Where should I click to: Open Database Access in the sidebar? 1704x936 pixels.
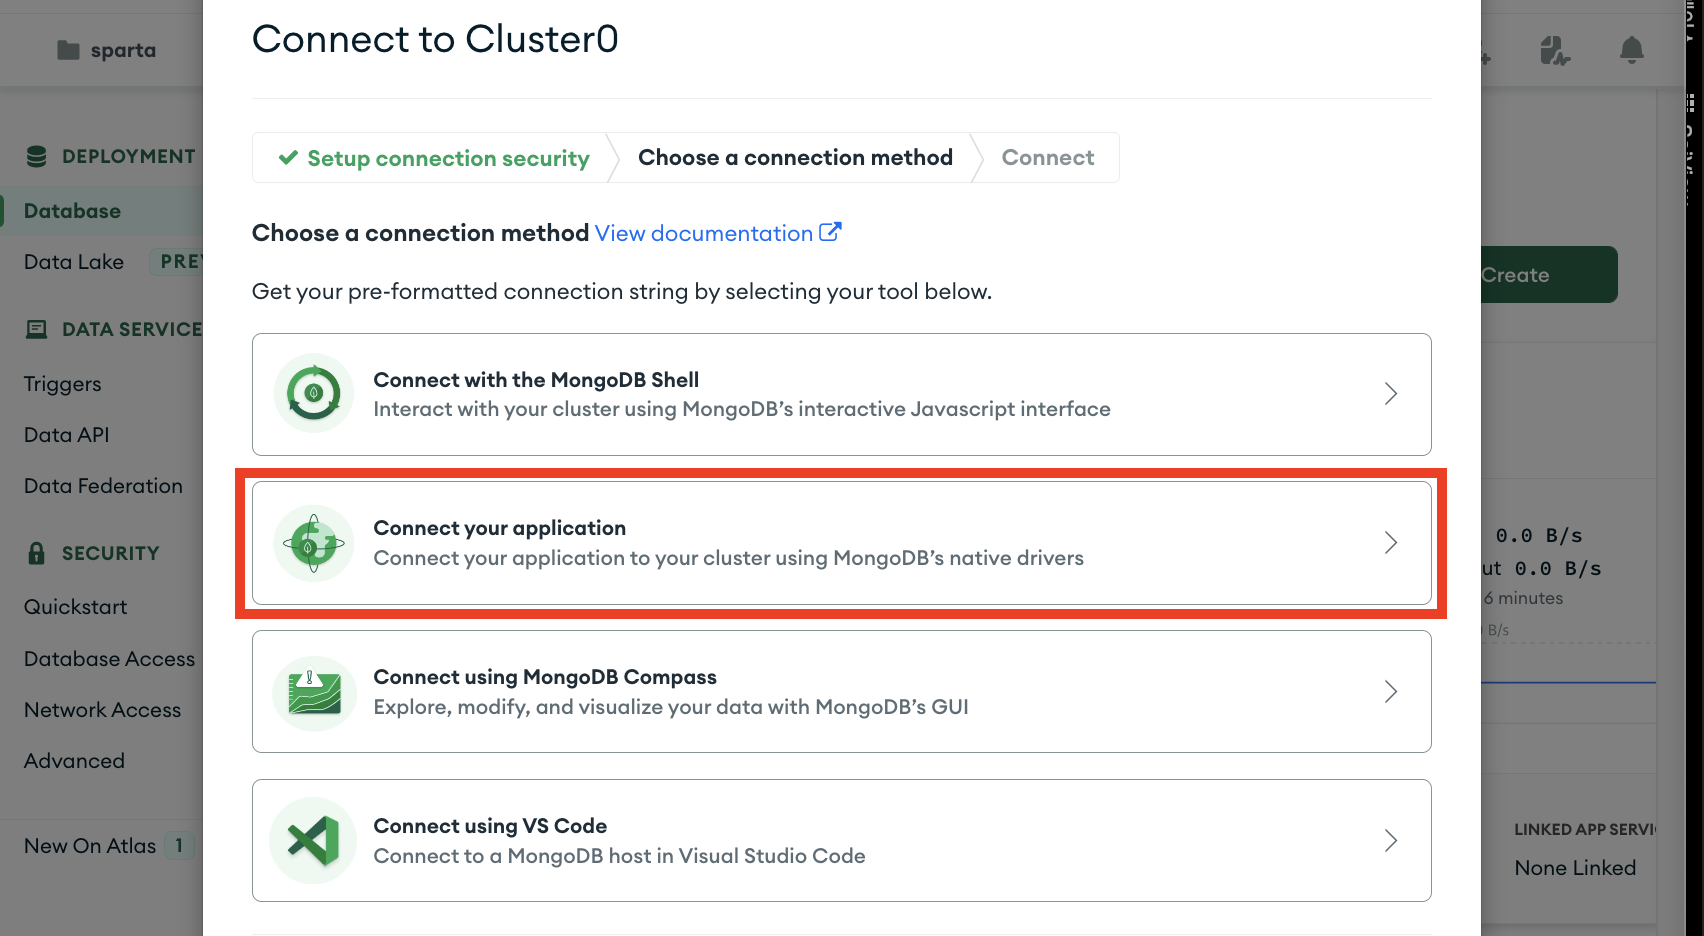coord(110,659)
